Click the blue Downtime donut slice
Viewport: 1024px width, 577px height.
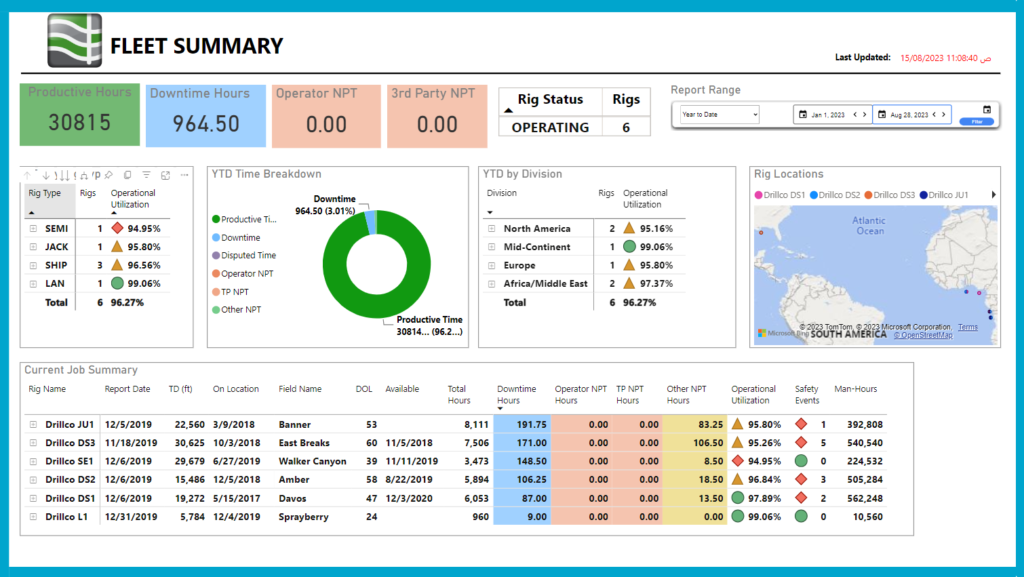pyautogui.click(x=371, y=222)
